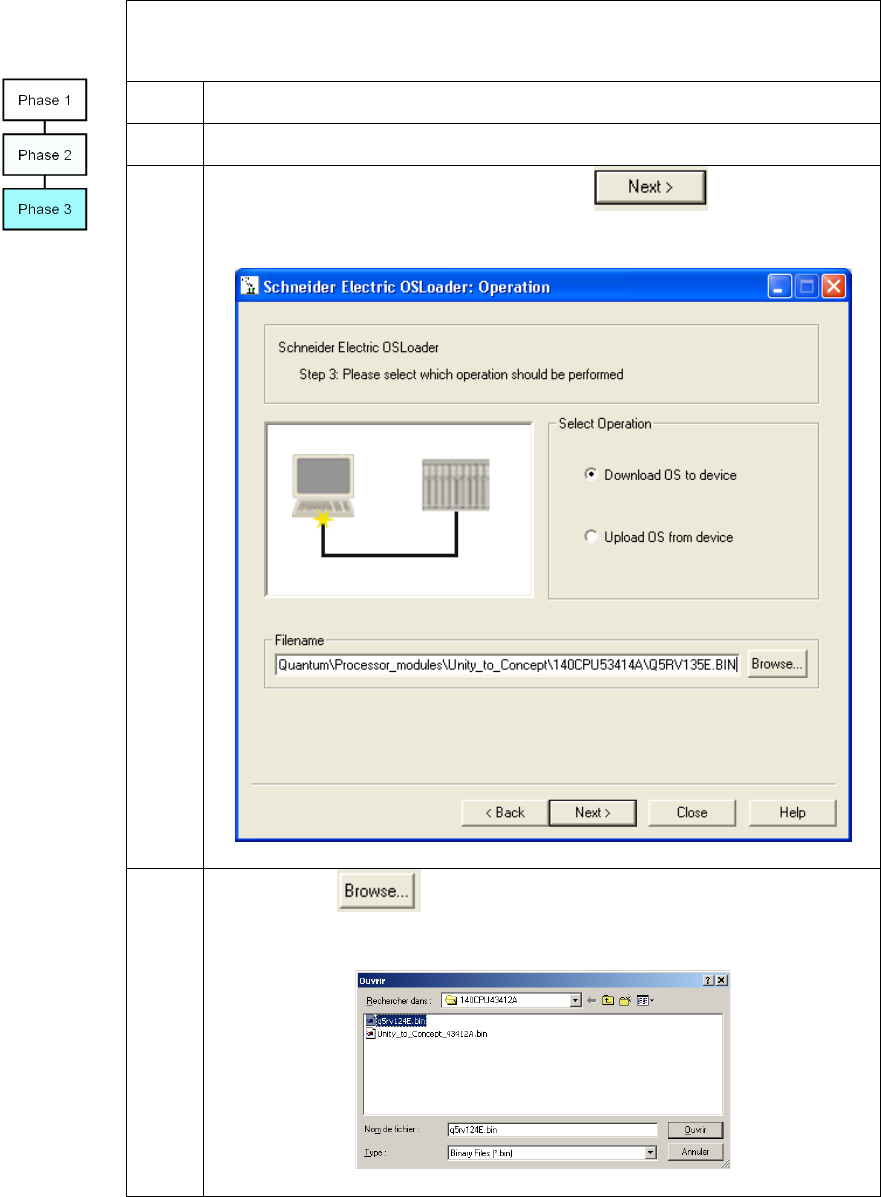The height and width of the screenshot is (1197, 881).
Task: Select Unity_to_Concept_43412A.bin file
Action: [x=427, y=1034]
